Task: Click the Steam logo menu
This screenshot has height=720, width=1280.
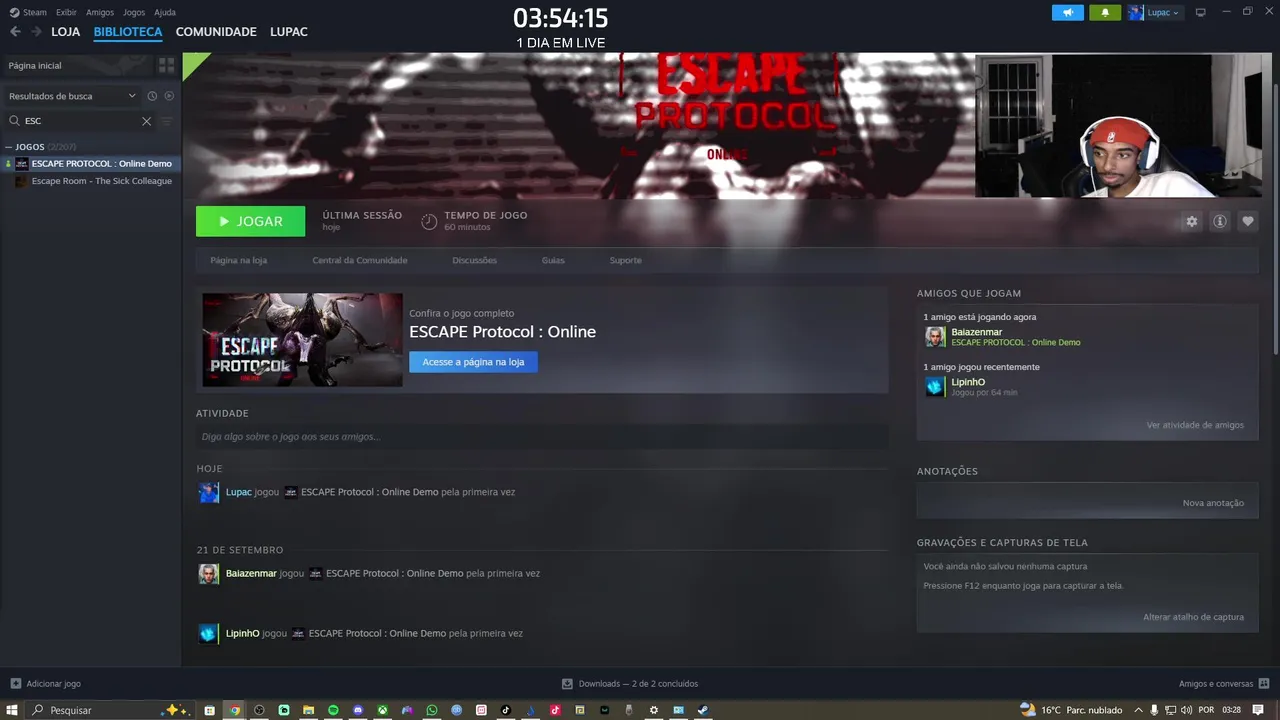Action: [28, 12]
